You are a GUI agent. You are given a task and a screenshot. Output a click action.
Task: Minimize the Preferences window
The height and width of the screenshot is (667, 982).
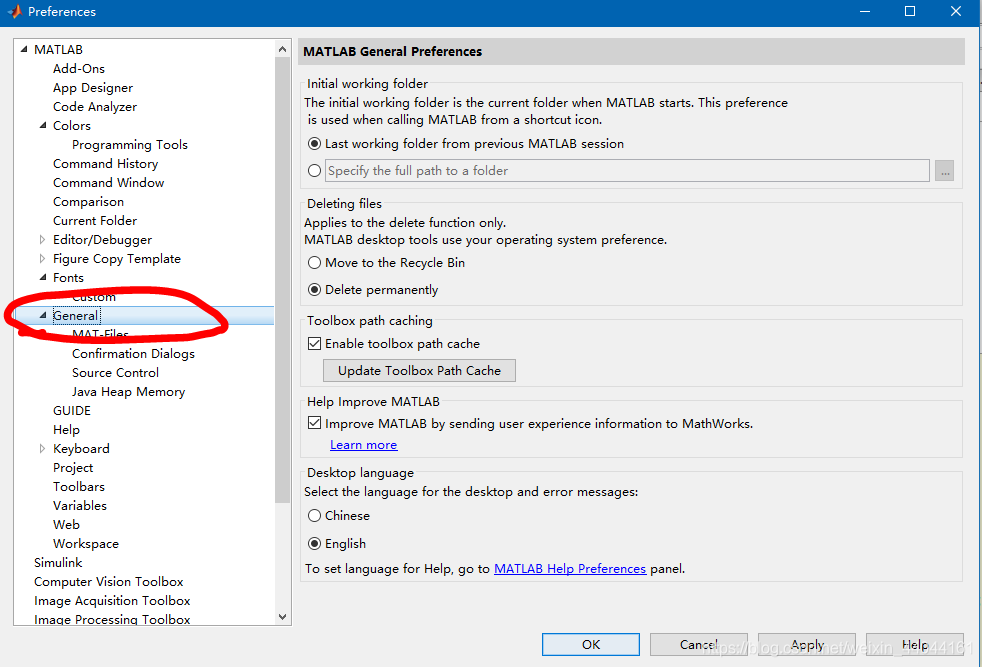(865, 11)
